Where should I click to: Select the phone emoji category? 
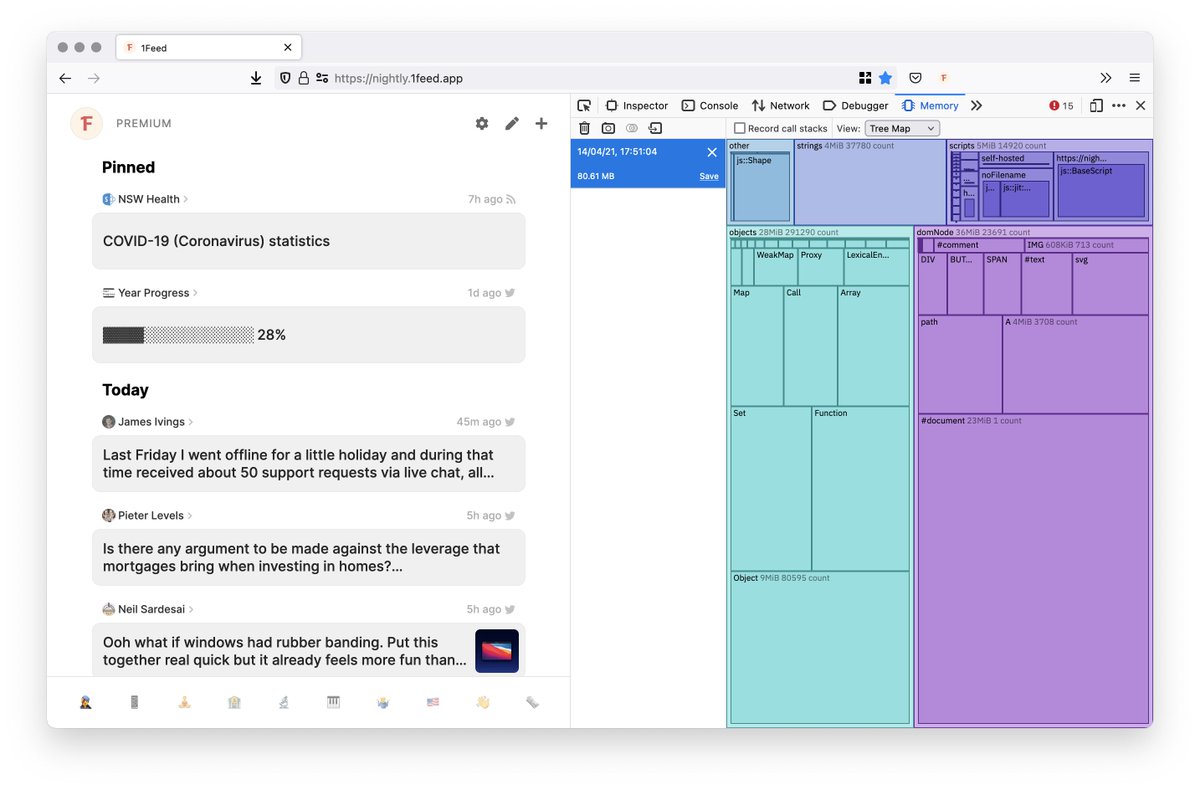[x=135, y=703]
